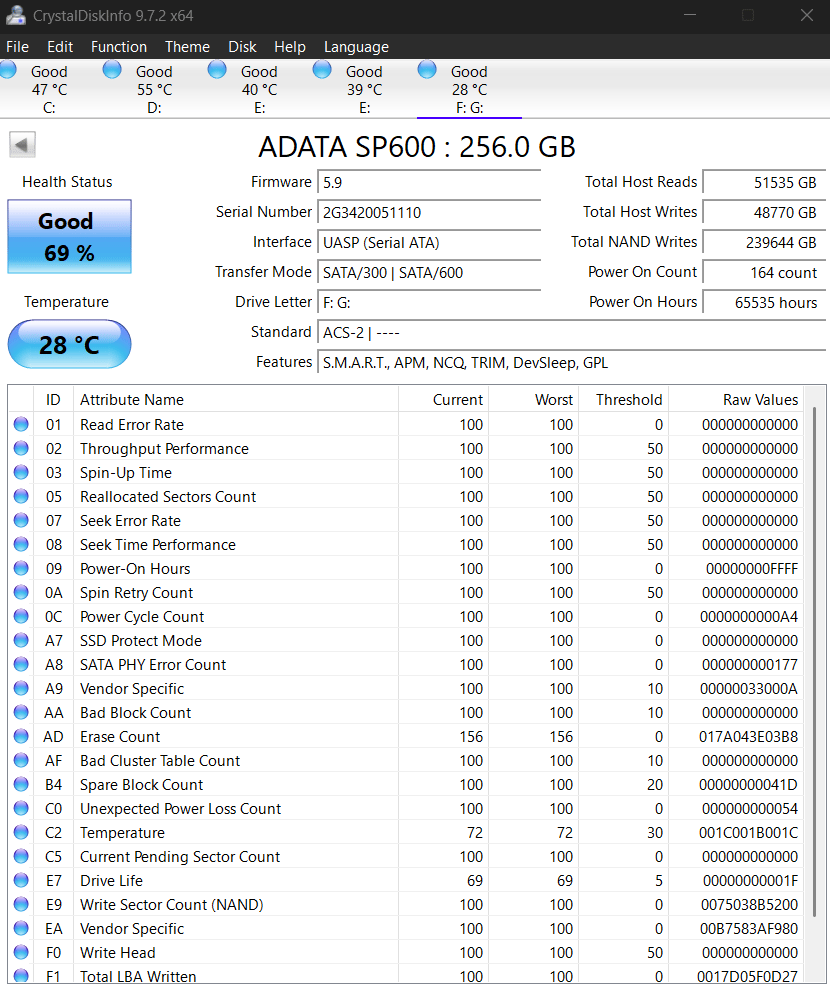Click the ADATA SP600 : 256.0 GB title
The image size is (830, 991).
(417, 147)
